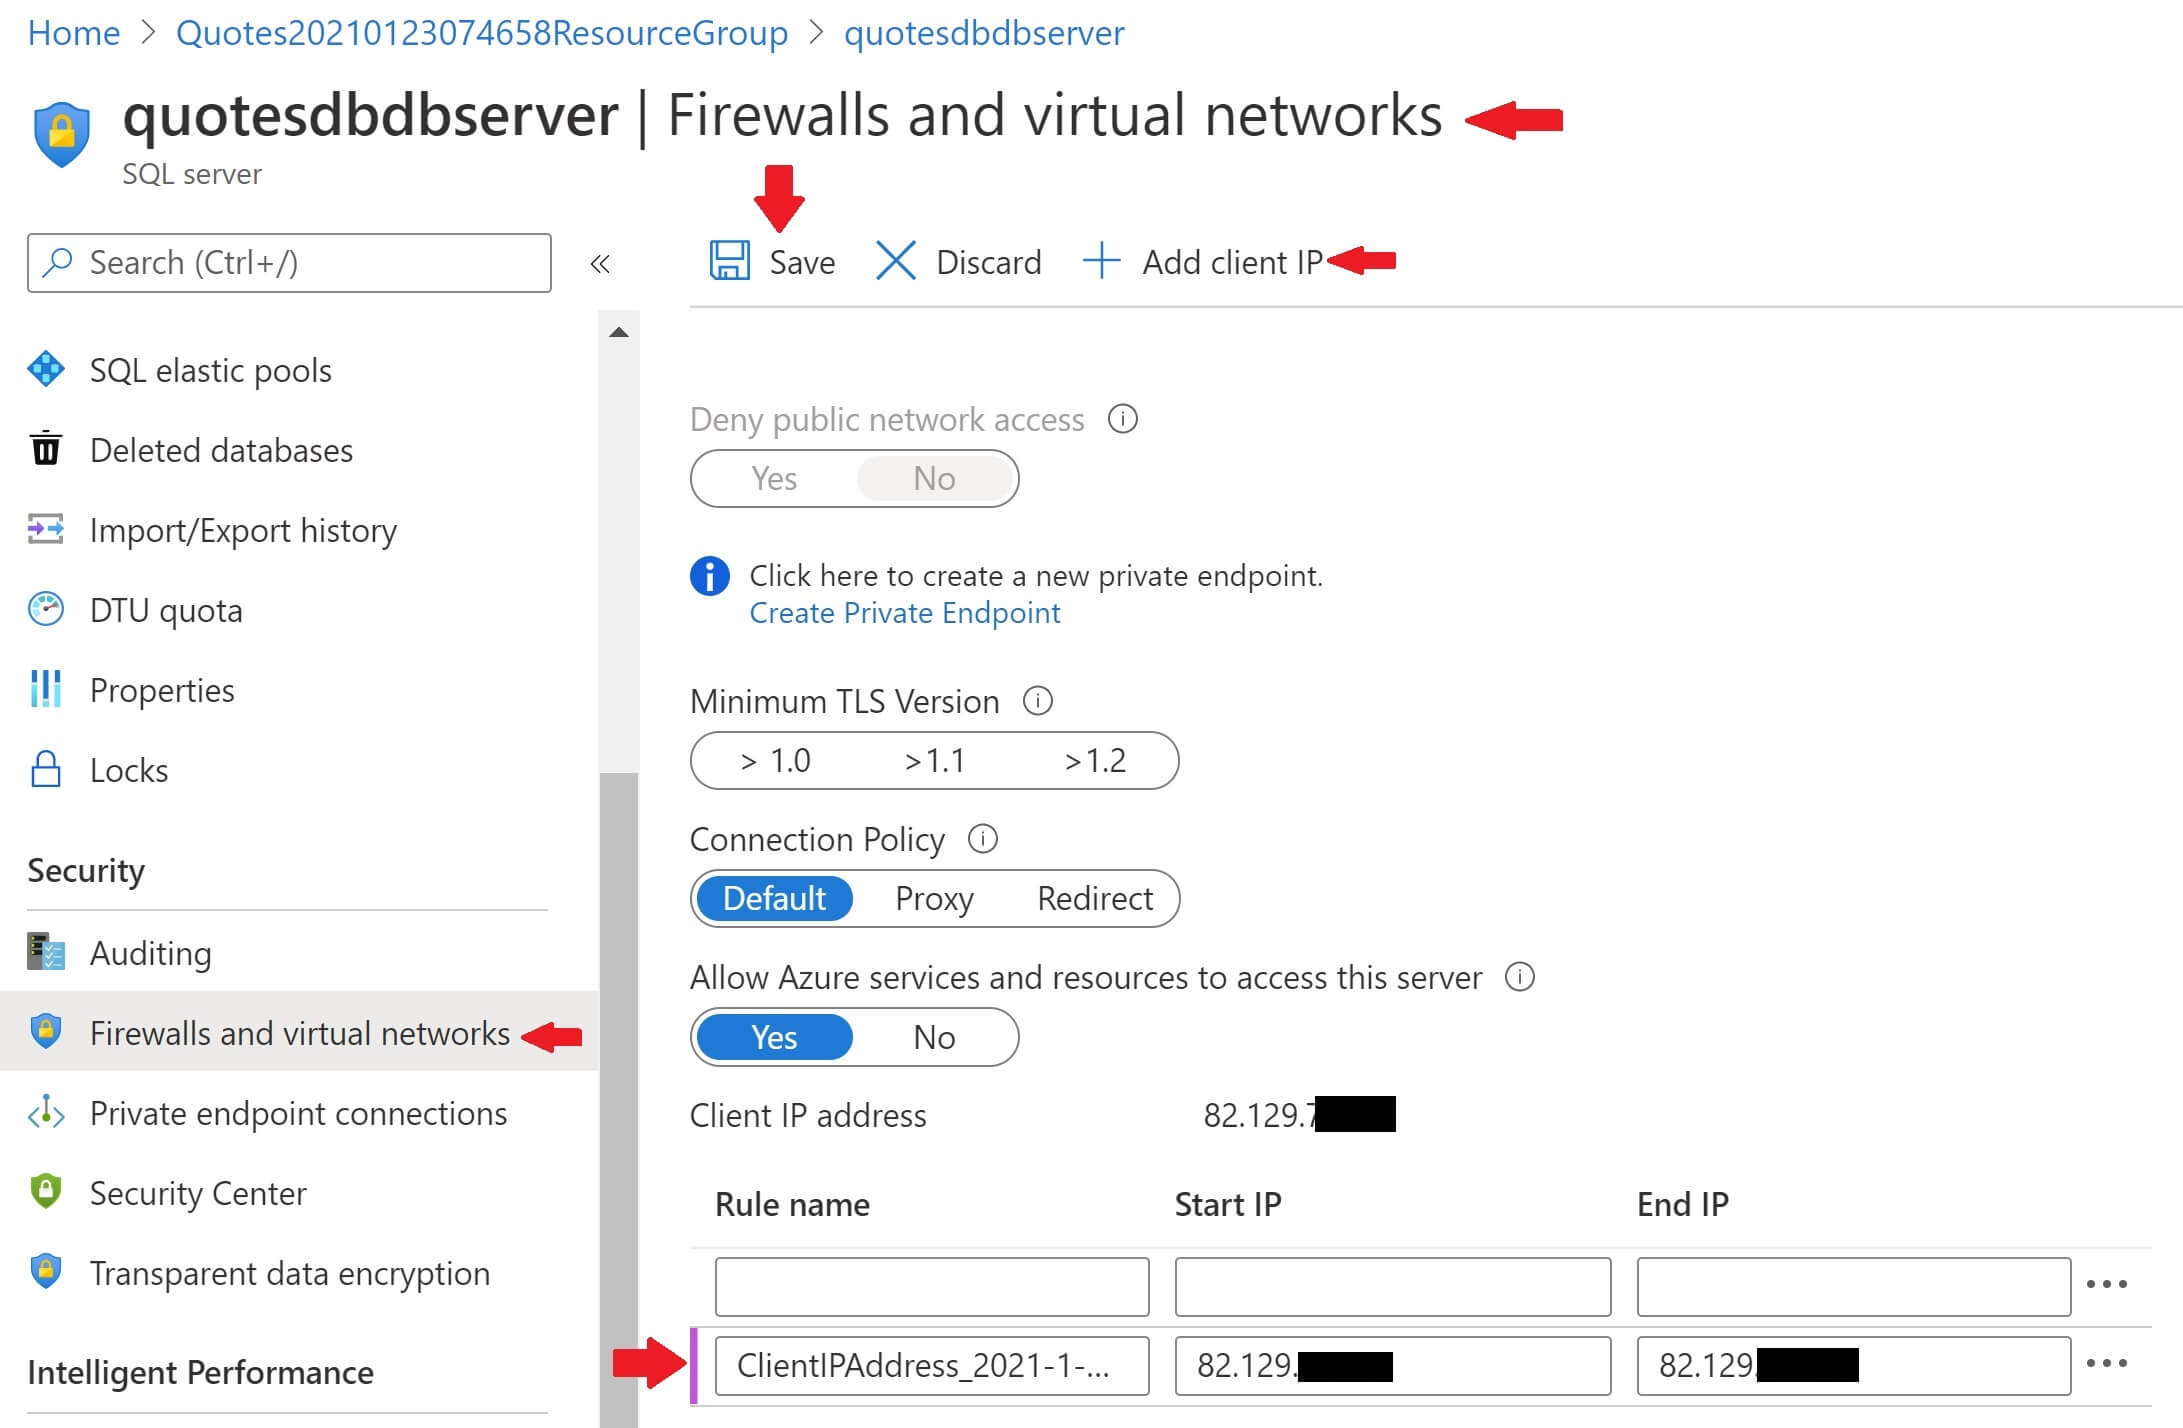Select minimum TLS version >1.1
This screenshot has height=1428, width=2183.
click(934, 760)
